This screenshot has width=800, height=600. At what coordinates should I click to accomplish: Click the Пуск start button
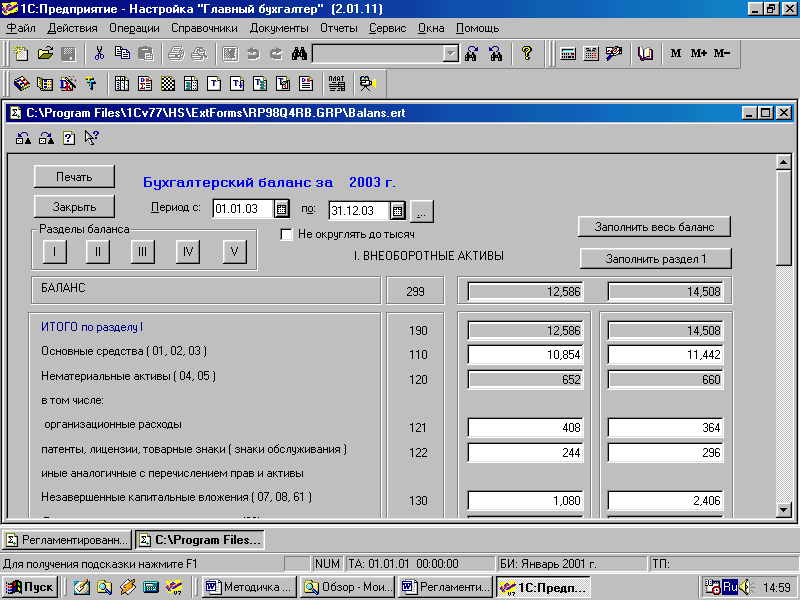tap(31, 587)
